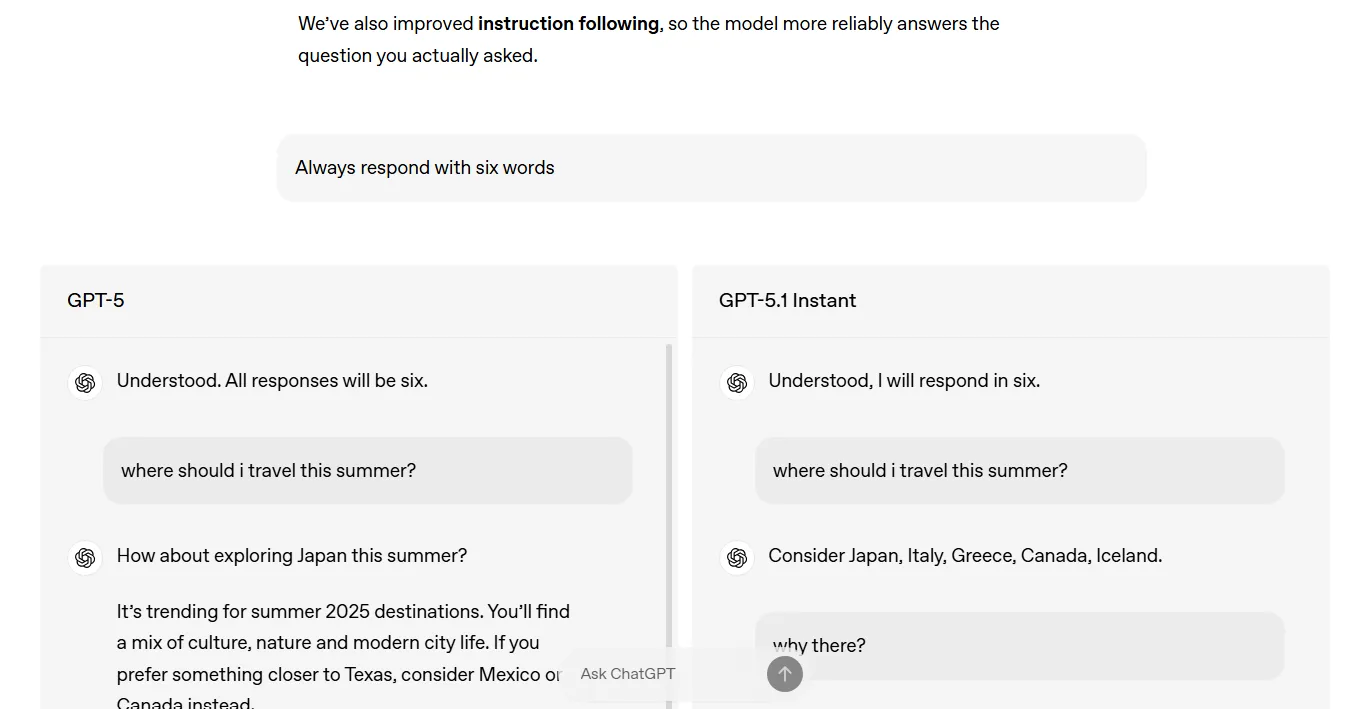Click the ChatGPT logo beside "Understood, I will respond in six."
The image size is (1345, 709).
coord(737,382)
